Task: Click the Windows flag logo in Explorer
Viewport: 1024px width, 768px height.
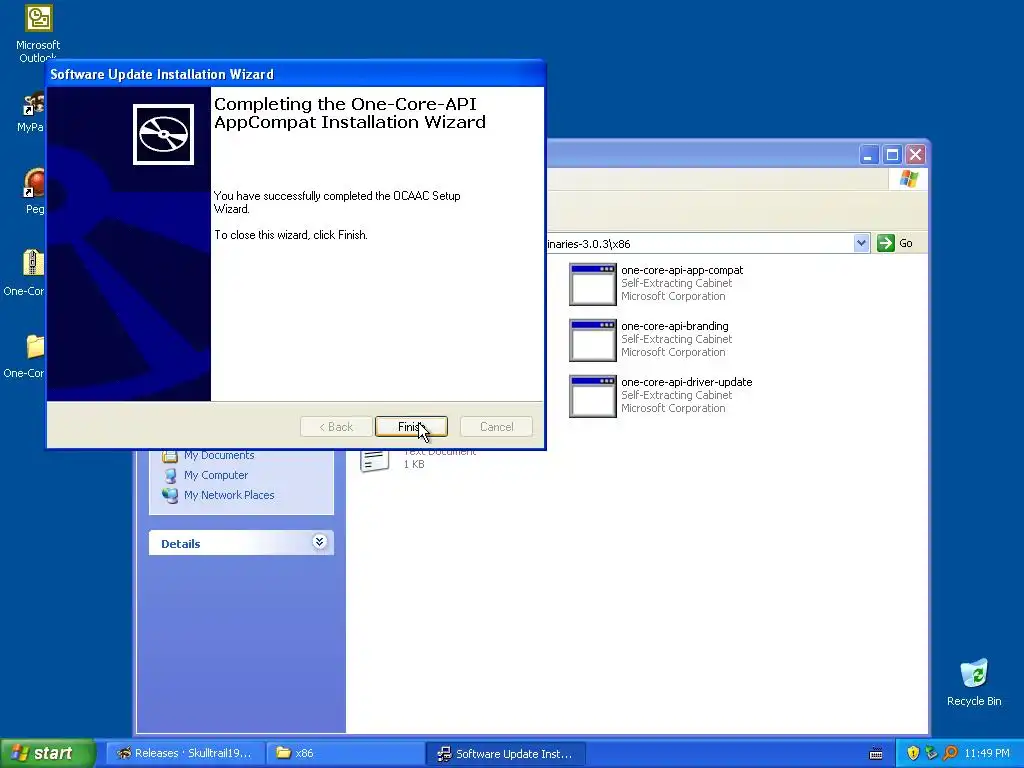Action: click(x=908, y=179)
